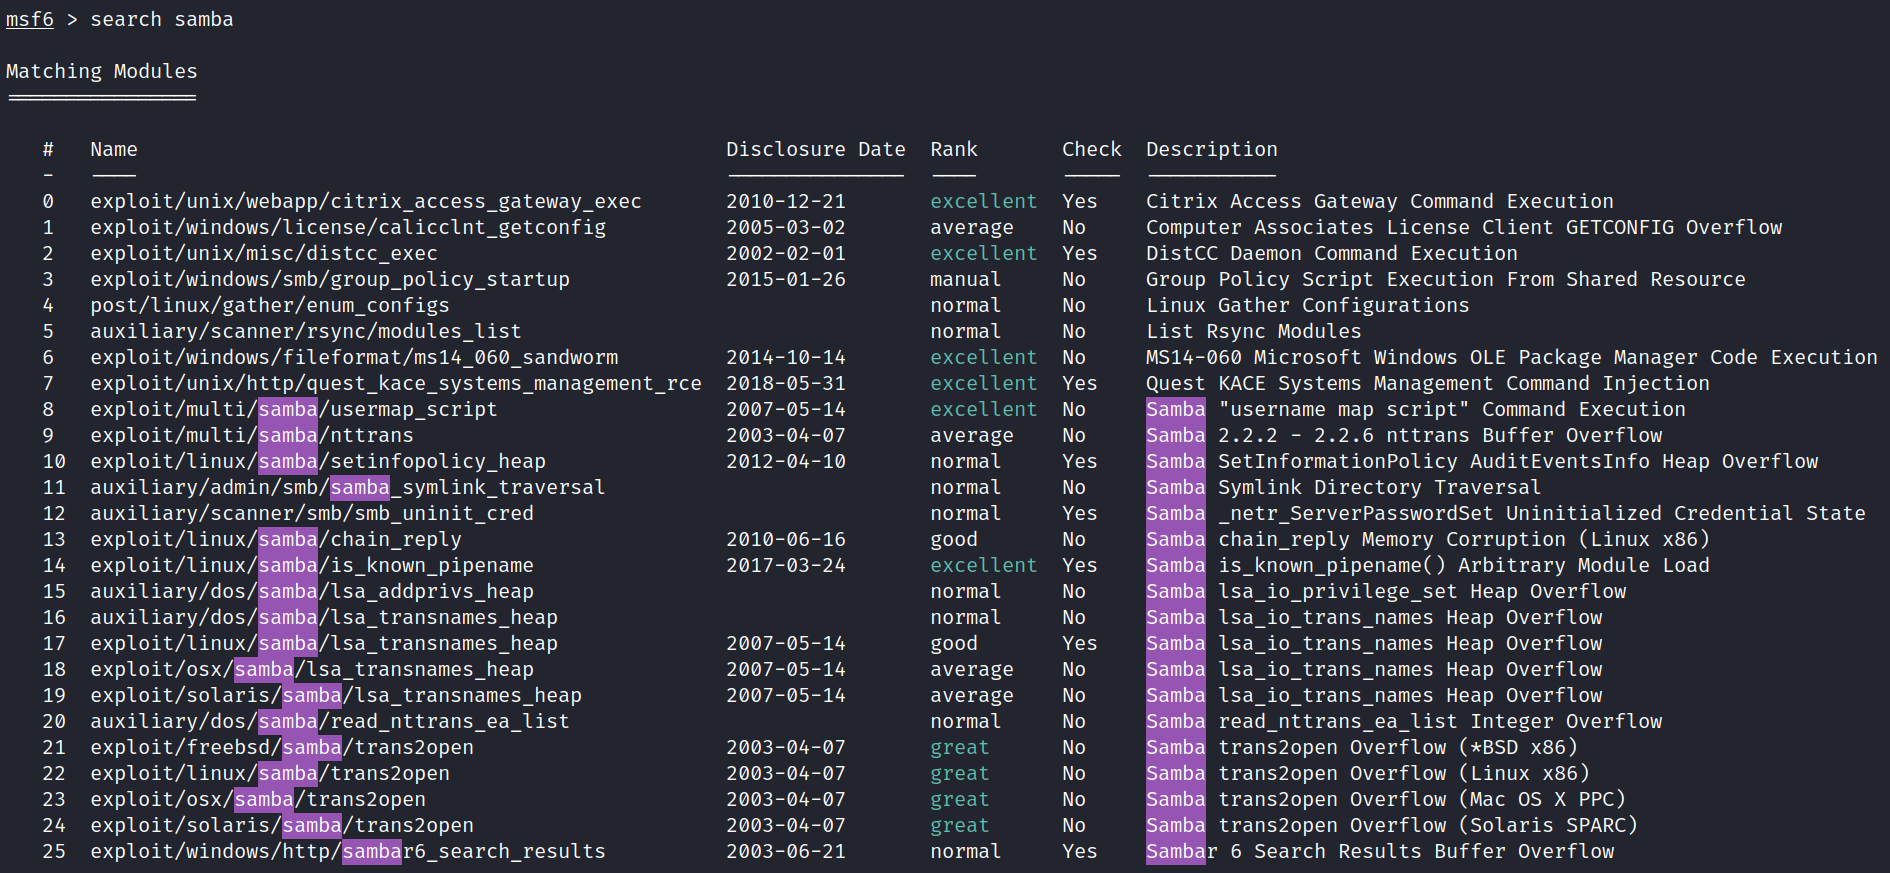Click the 'manual' rank value
Screen dimensions: 1890x873
tap(966, 279)
